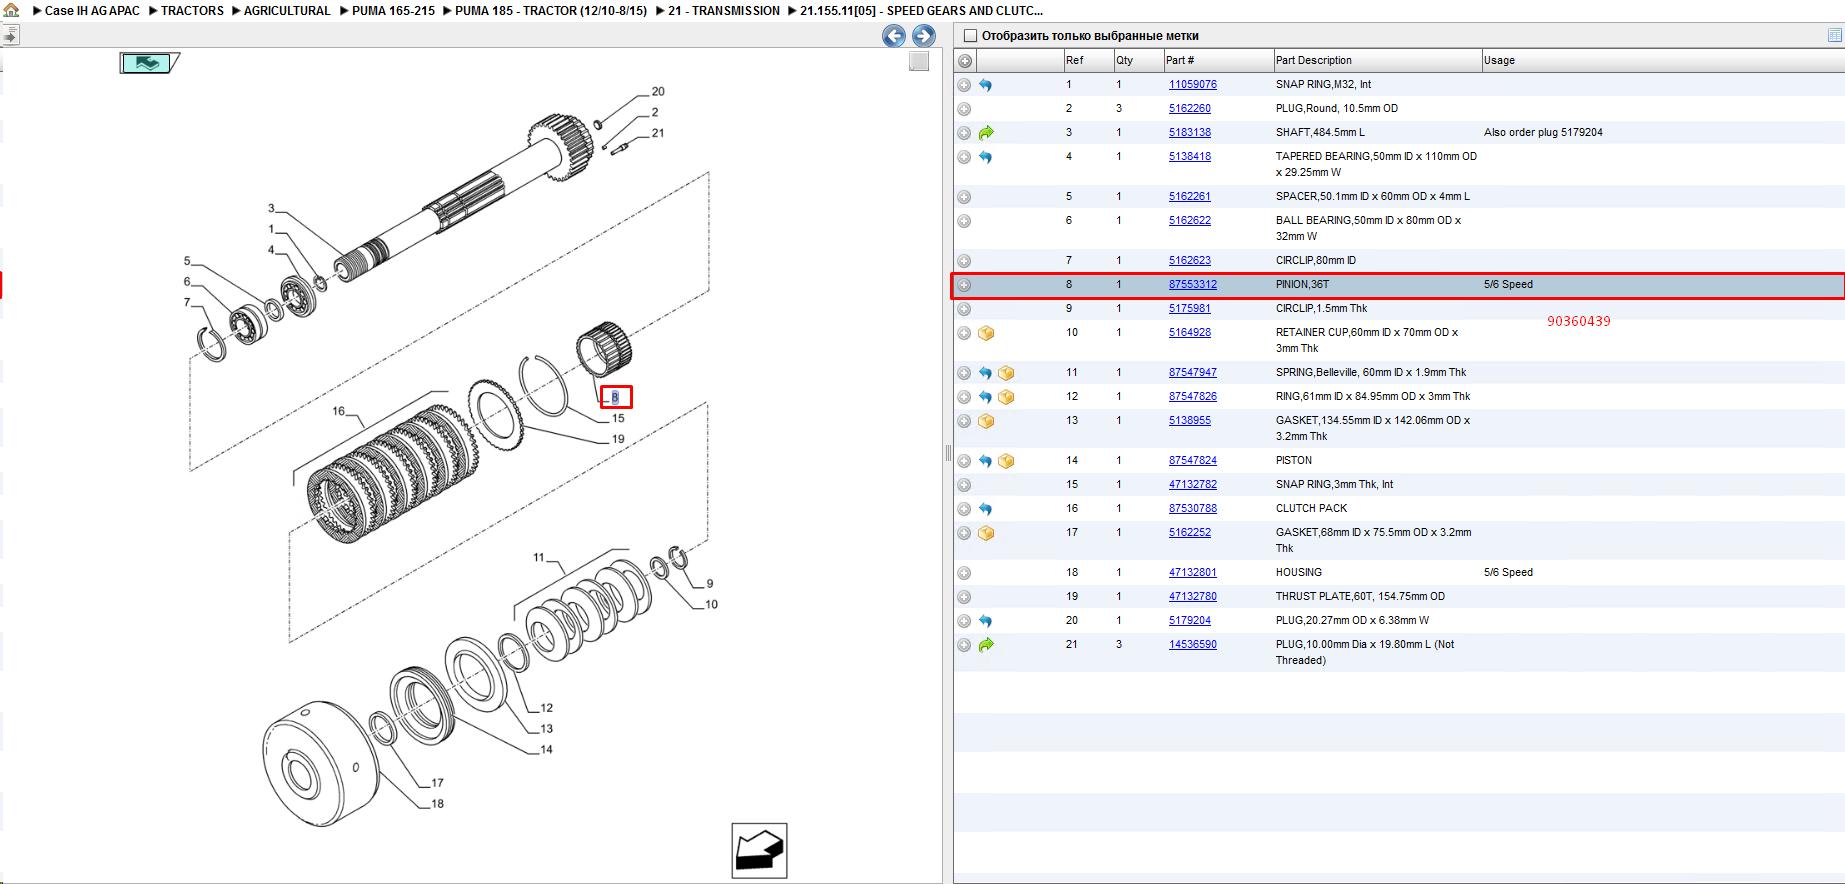Navigate back with the left arrow button
Viewport: 1845px width, 884px height.
pyautogui.click(x=894, y=36)
